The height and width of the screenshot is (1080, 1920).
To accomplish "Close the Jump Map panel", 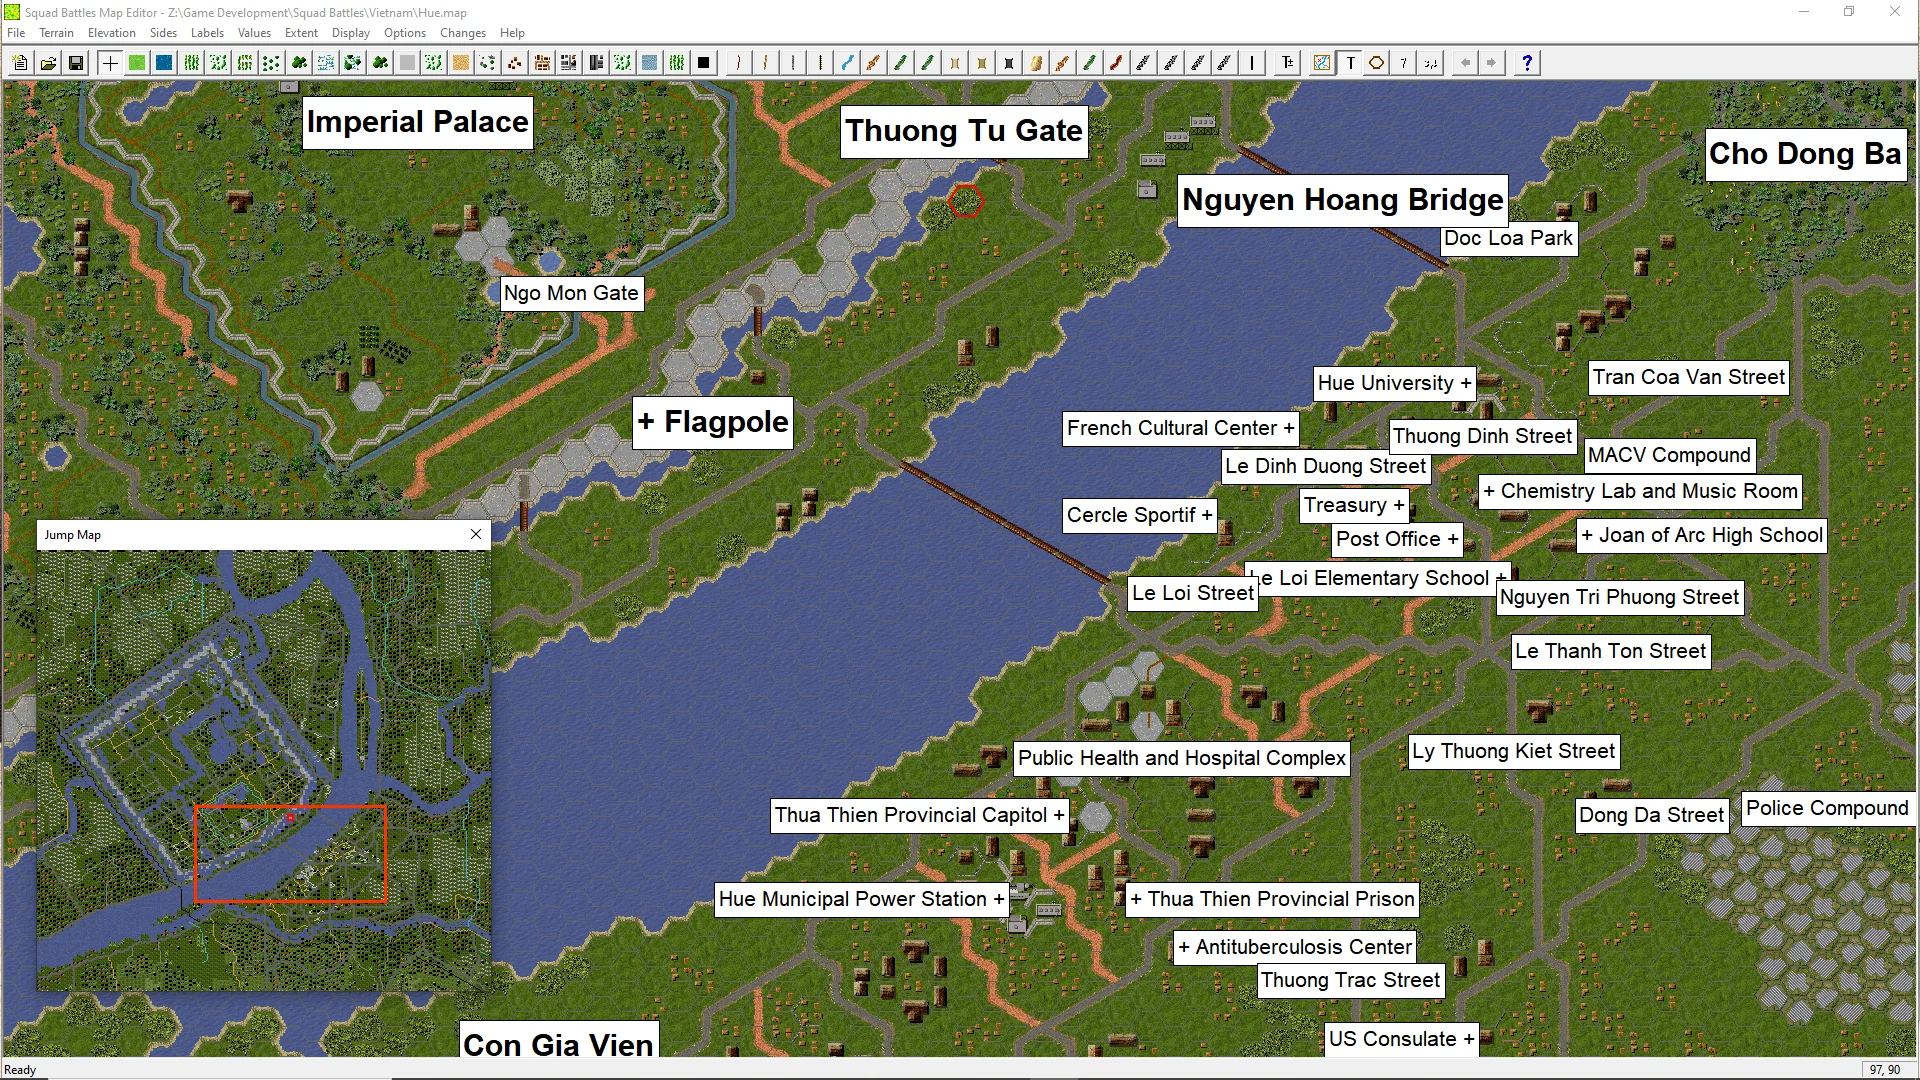I will click(x=476, y=534).
